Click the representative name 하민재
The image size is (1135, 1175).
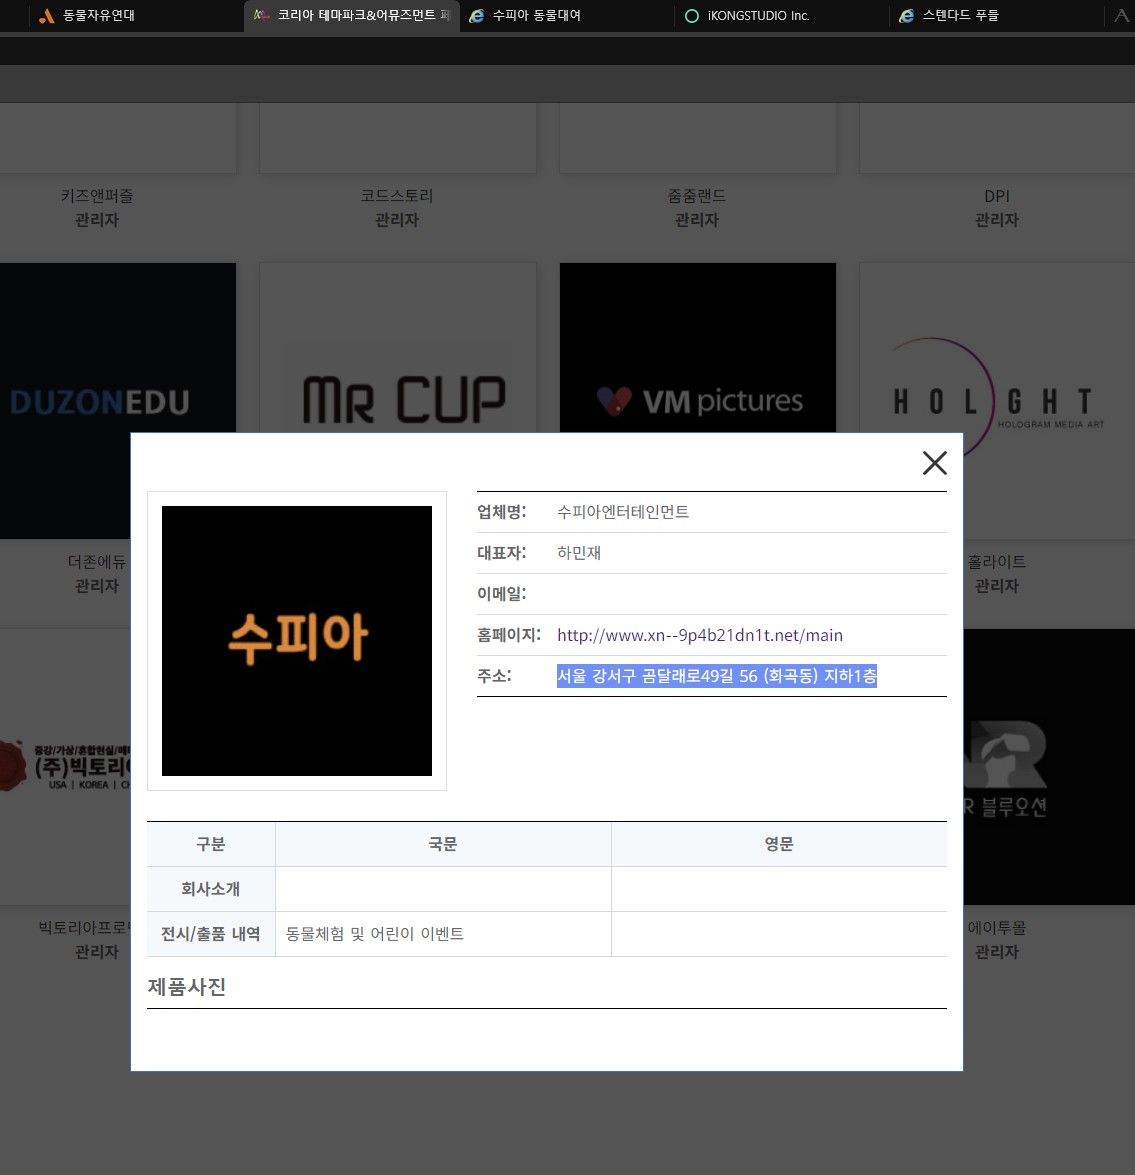tap(578, 553)
